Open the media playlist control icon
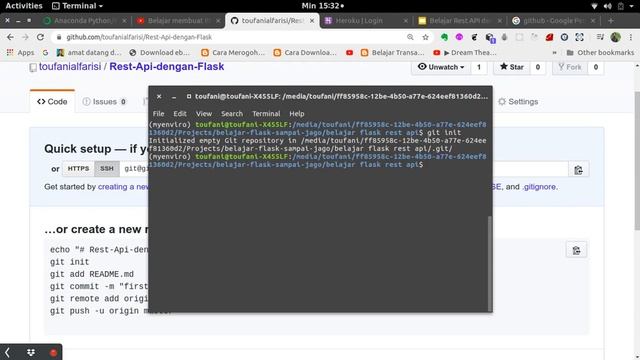Screen dimensions: 640x360 click(600, 37)
